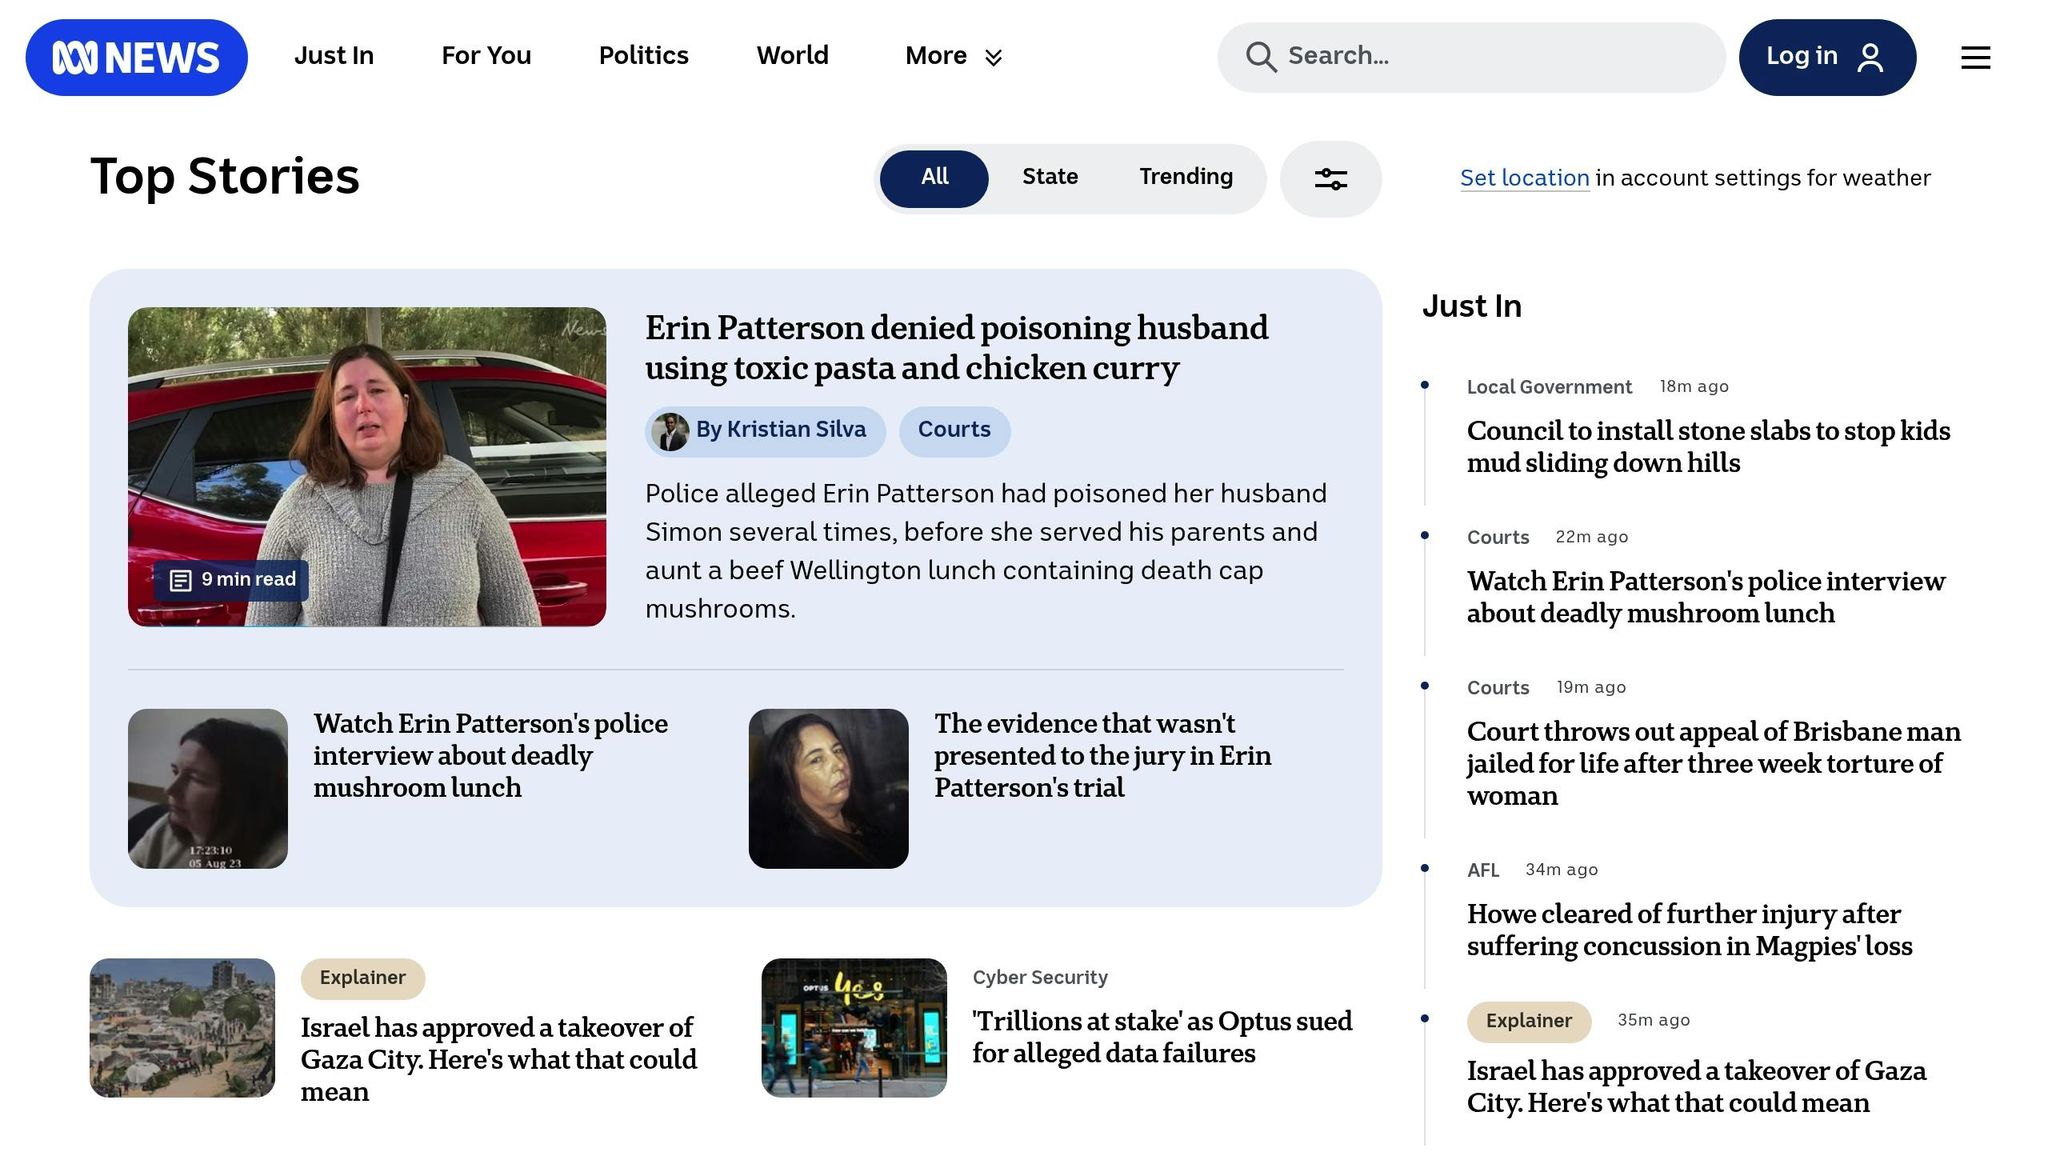
Task: Follow the Set location link
Action: [1524, 178]
